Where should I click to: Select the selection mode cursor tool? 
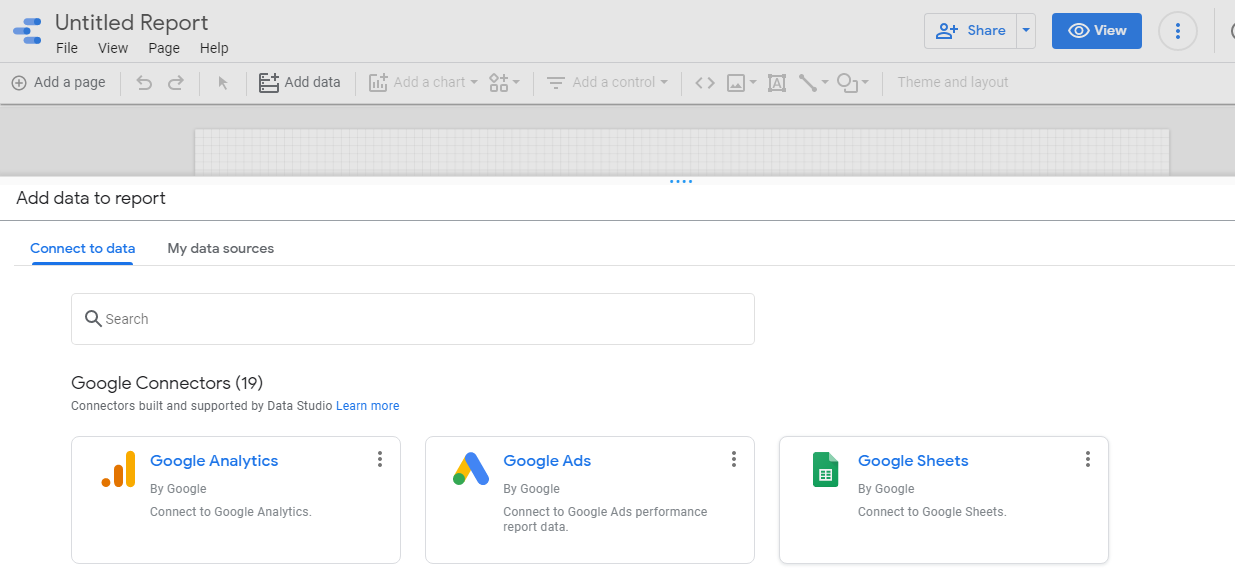[223, 83]
